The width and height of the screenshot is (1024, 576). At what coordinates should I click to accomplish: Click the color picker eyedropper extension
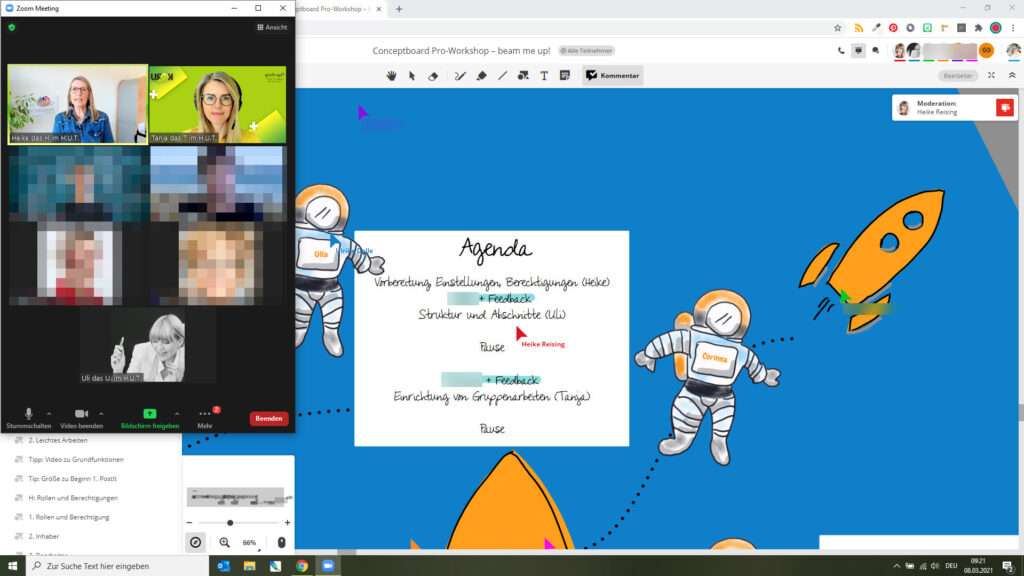(876, 28)
